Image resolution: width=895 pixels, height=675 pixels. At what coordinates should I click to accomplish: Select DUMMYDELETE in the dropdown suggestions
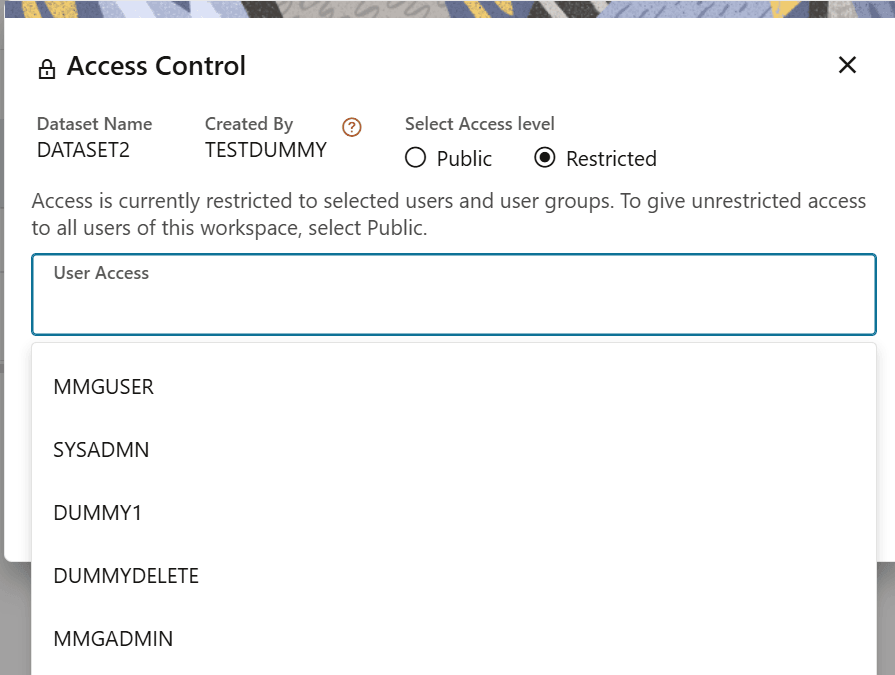tap(125, 575)
